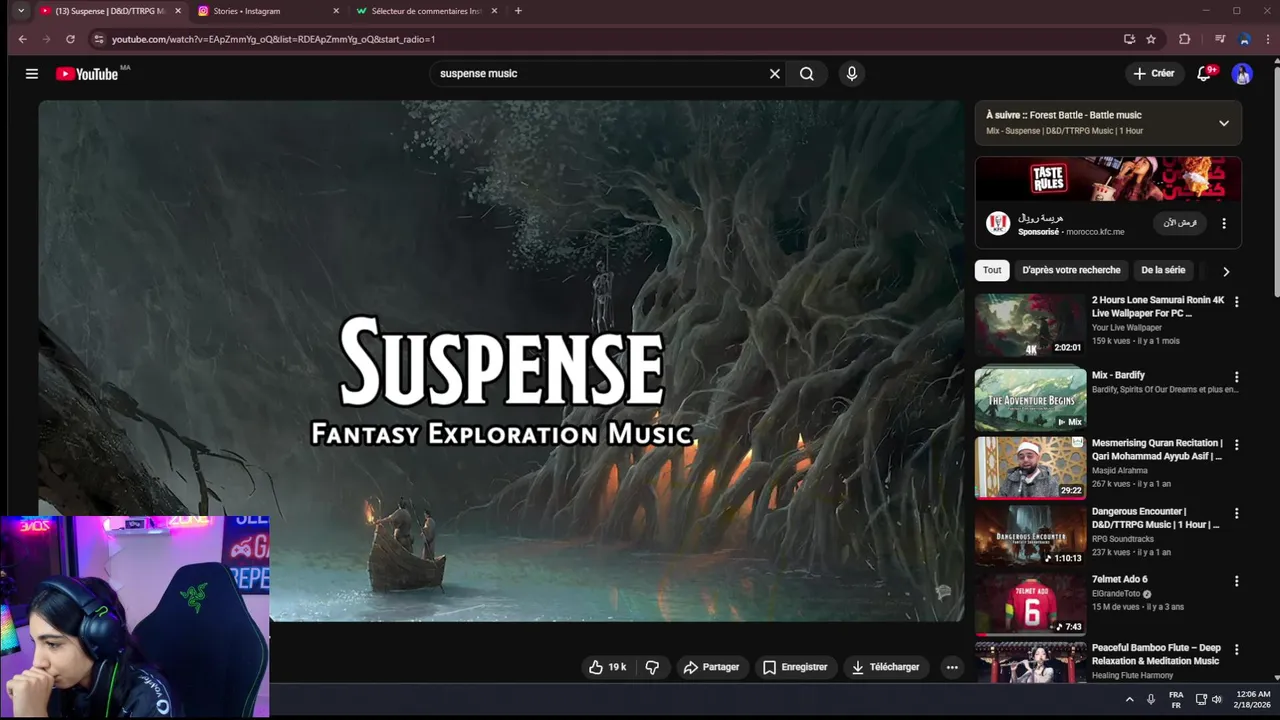Open the KFC Taste Rules ad banner
This screenshot has width=1280, height=720.
click(1108, 179)
